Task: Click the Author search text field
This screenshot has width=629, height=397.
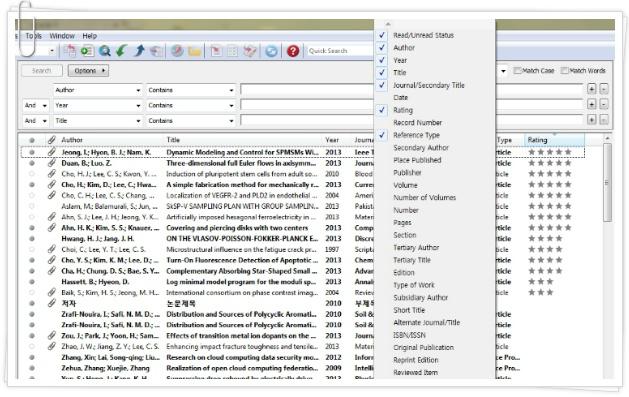Action: coord(307,89)
